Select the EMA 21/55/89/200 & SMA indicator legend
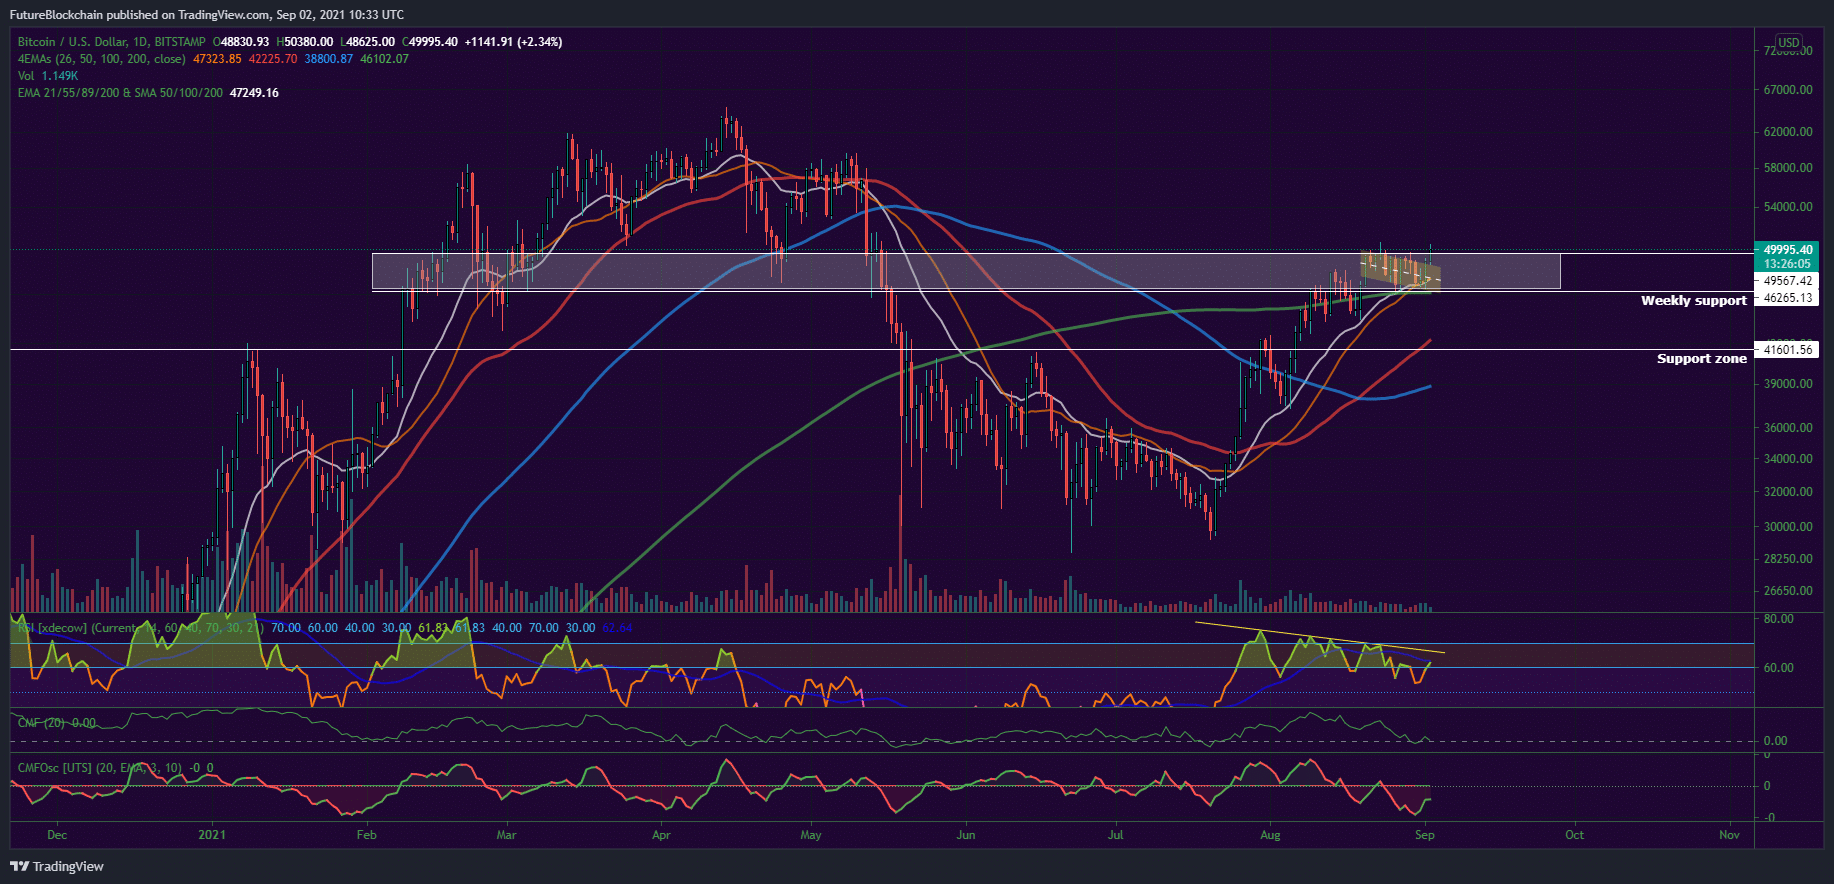The width and height of the screenshot is (1834, 884). tap(120, 93)
